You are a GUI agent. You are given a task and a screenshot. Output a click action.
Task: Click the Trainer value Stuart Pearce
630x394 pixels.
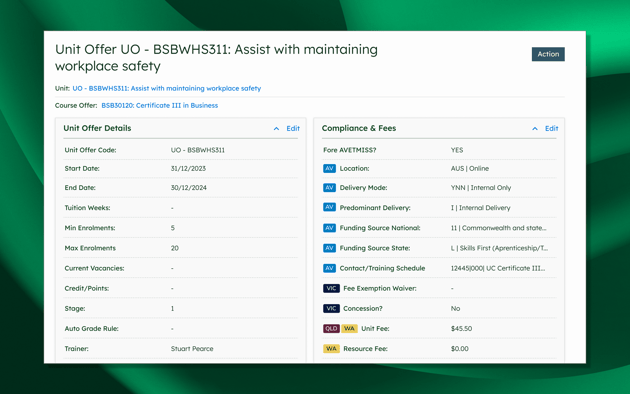192,349
